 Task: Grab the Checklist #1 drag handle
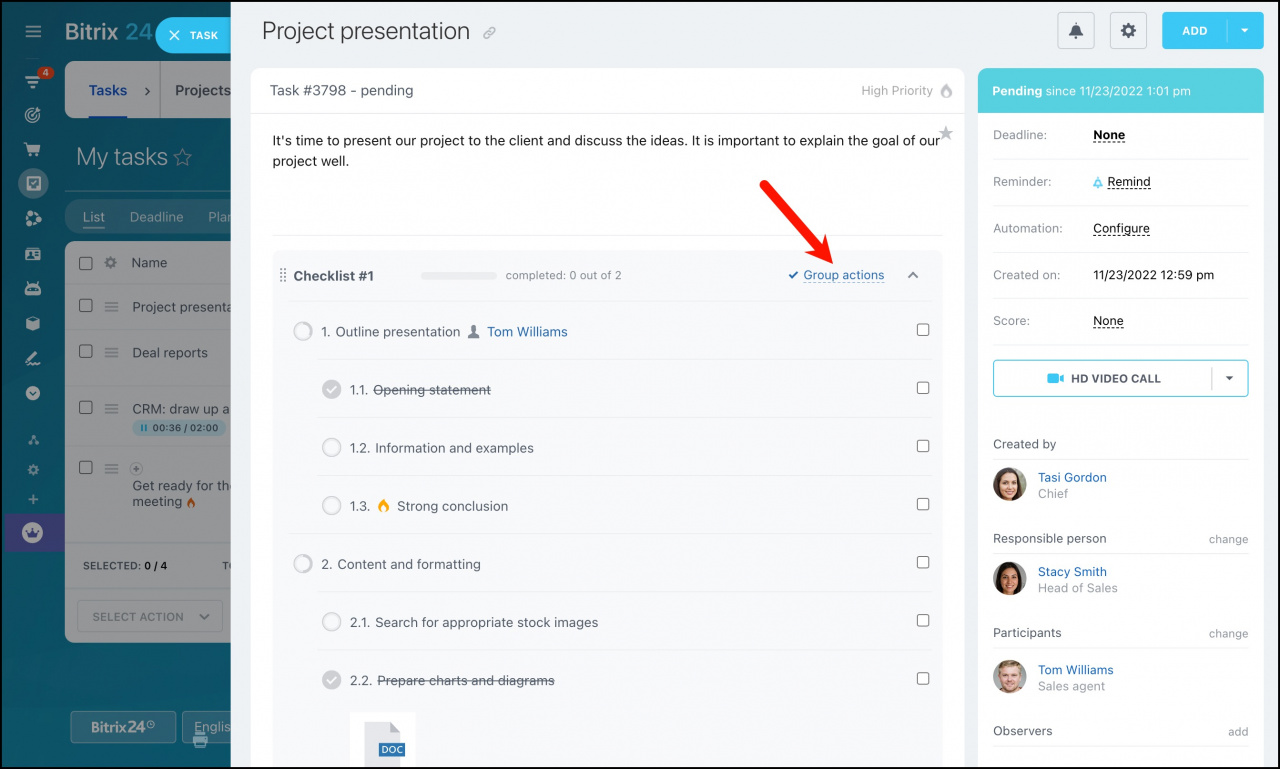pyautogui.click(x=282, y=276)
